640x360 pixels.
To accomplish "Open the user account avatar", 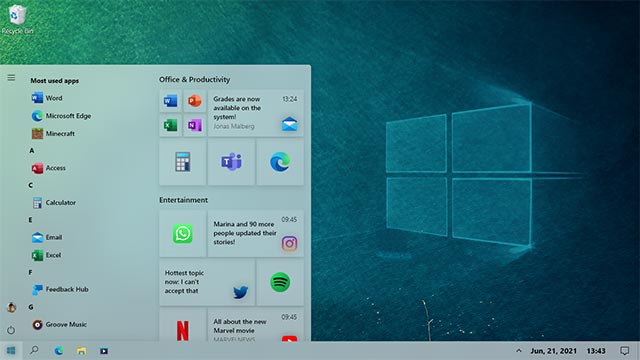I will point(11,308).
